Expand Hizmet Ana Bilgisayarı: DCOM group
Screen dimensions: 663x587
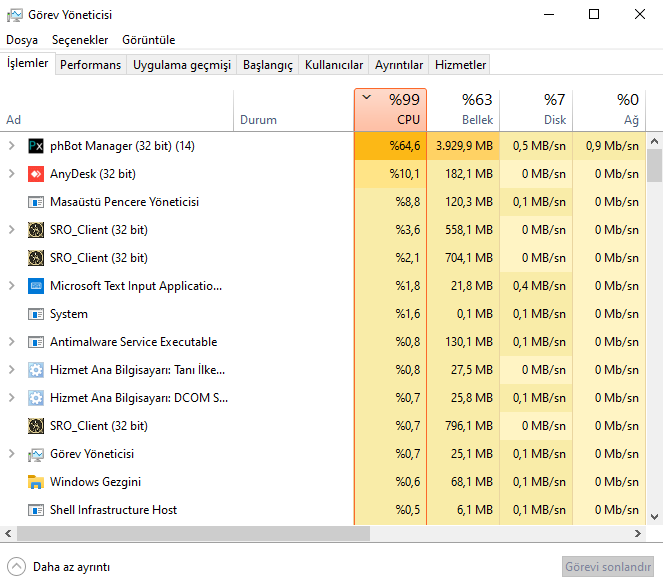pyautogui.click(x=12, y=398)
